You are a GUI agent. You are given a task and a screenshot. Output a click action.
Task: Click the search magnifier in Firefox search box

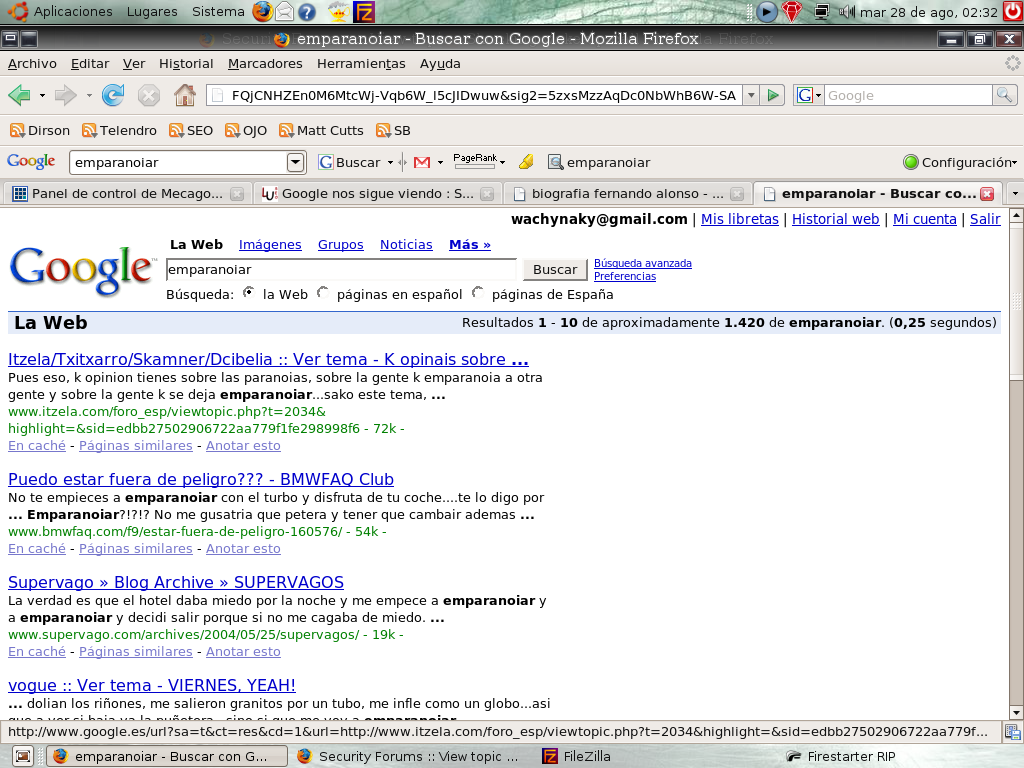tap(1004, 95)
